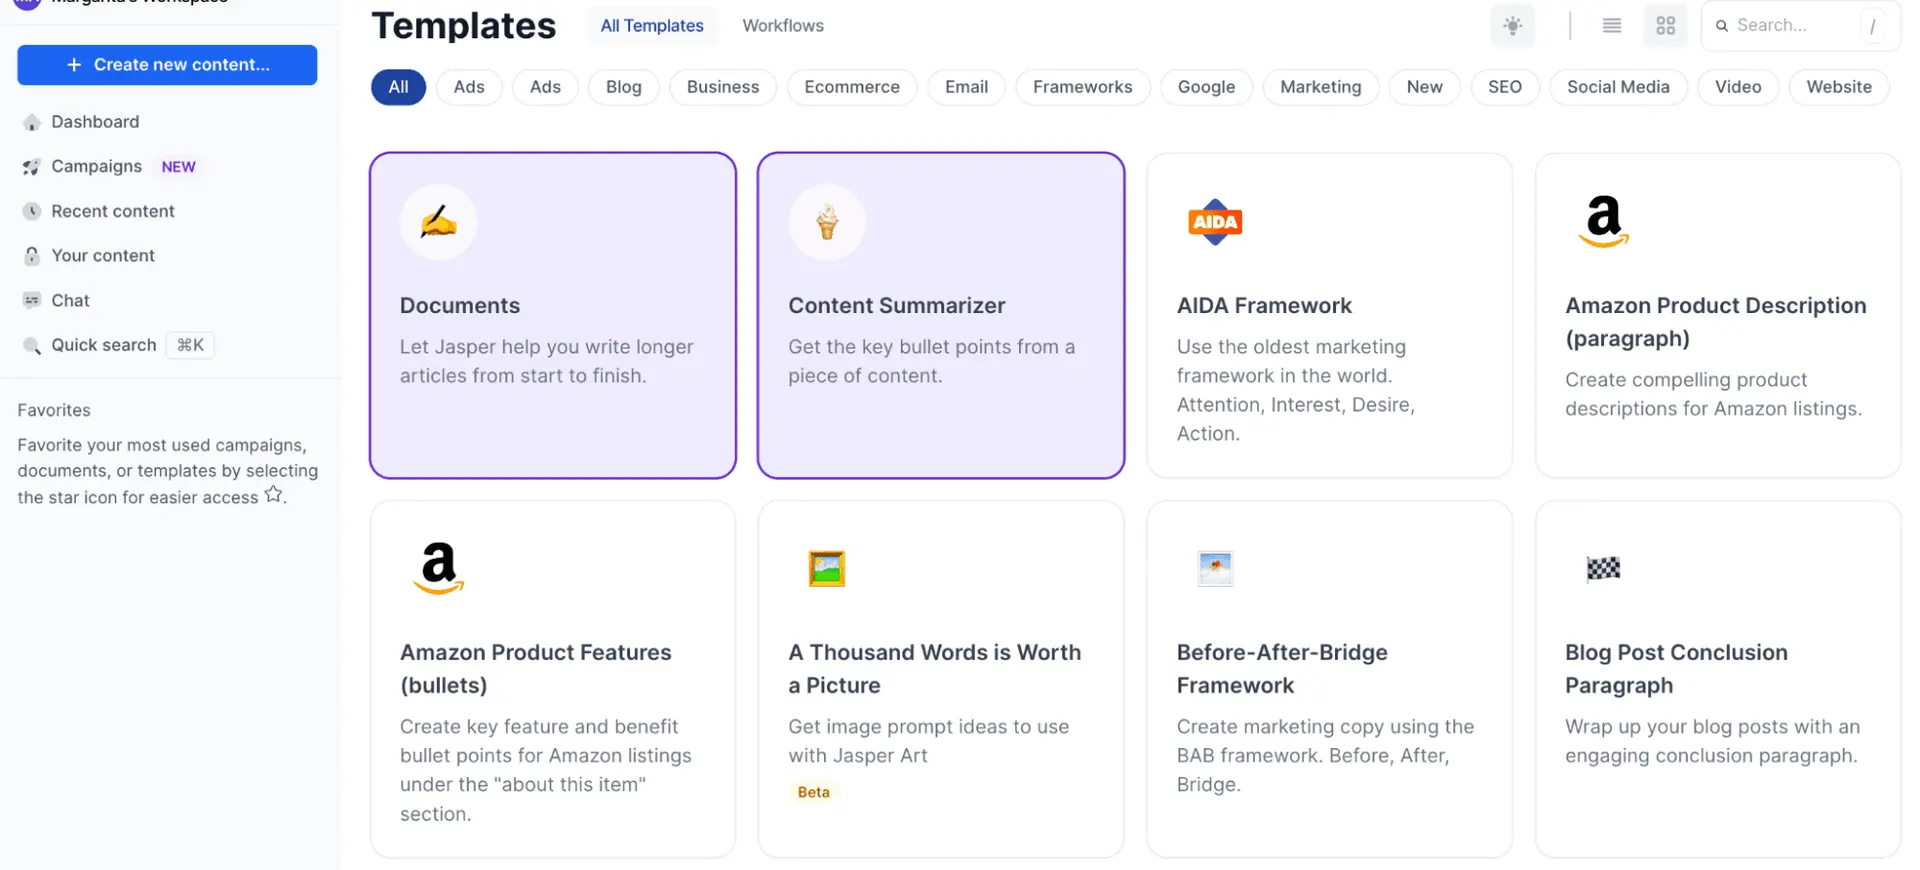This screenshot has width=1920, height=870.
Task: Open Content Summarizer card title
Action: [x=897, y=306]
